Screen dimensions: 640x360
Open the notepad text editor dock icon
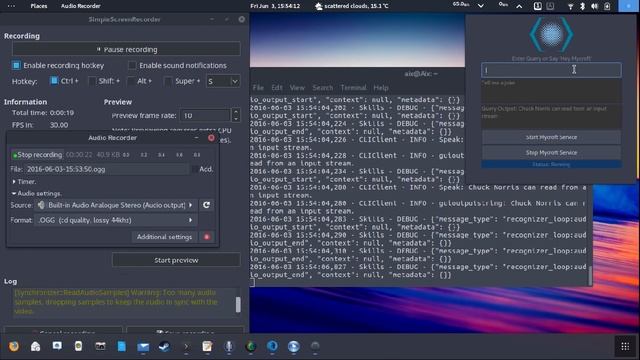tap(207, 347)
